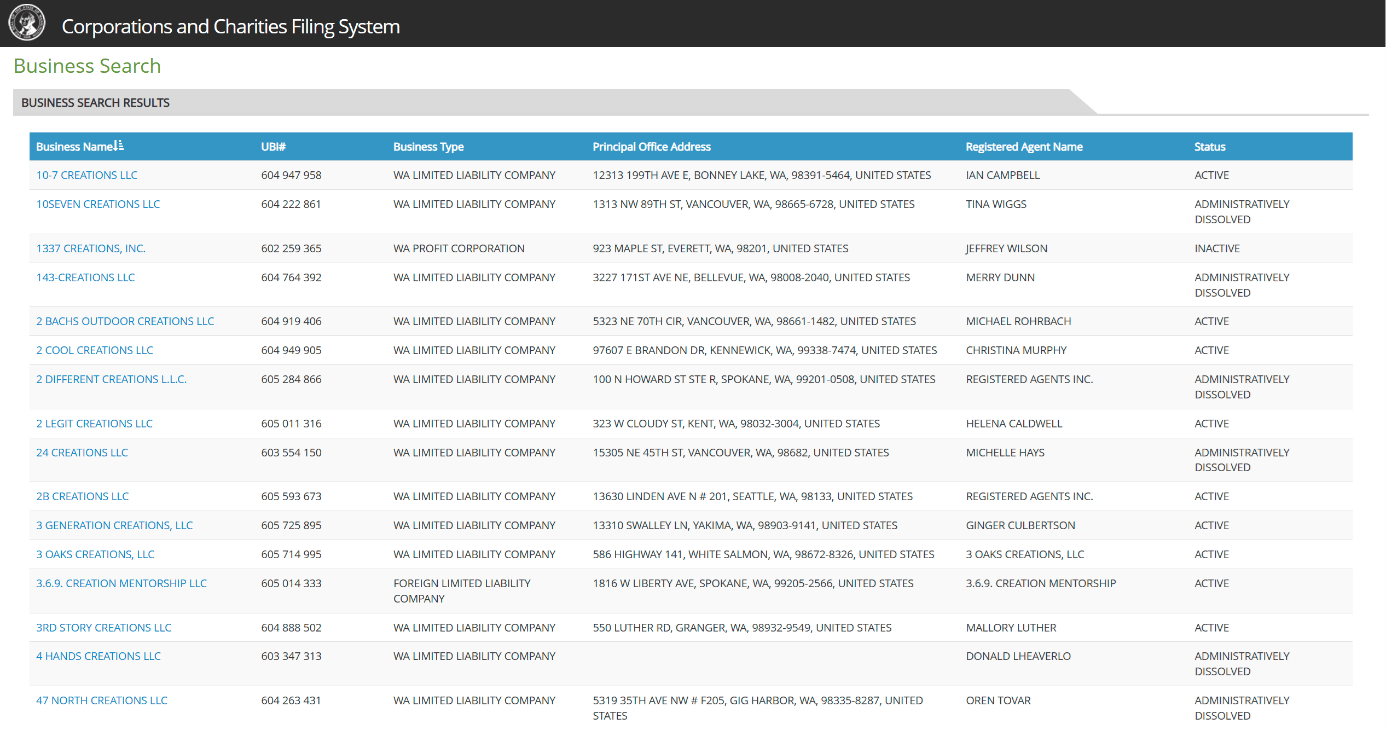Viewport: 1386px width, 730px height.
Task: Click INACTIVE status of 1337 CREATIONS
Action: pyautogui.click(x=1217, y=248)
